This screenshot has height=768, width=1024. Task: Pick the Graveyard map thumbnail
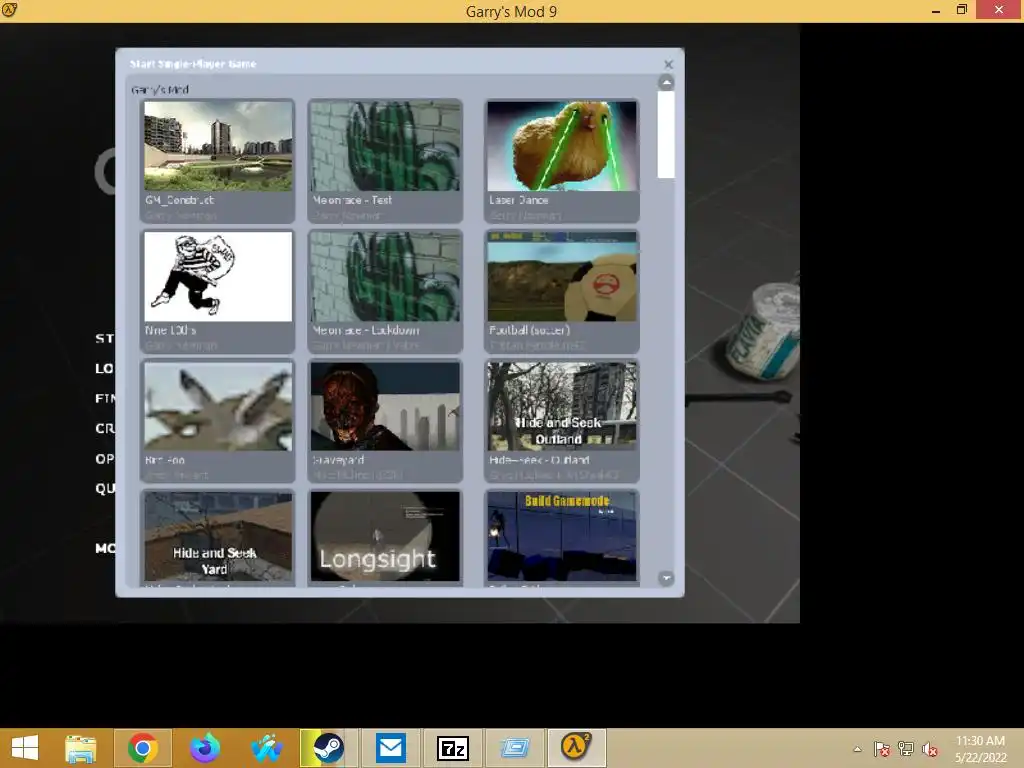pyautogui.click(x=385, y=406)
